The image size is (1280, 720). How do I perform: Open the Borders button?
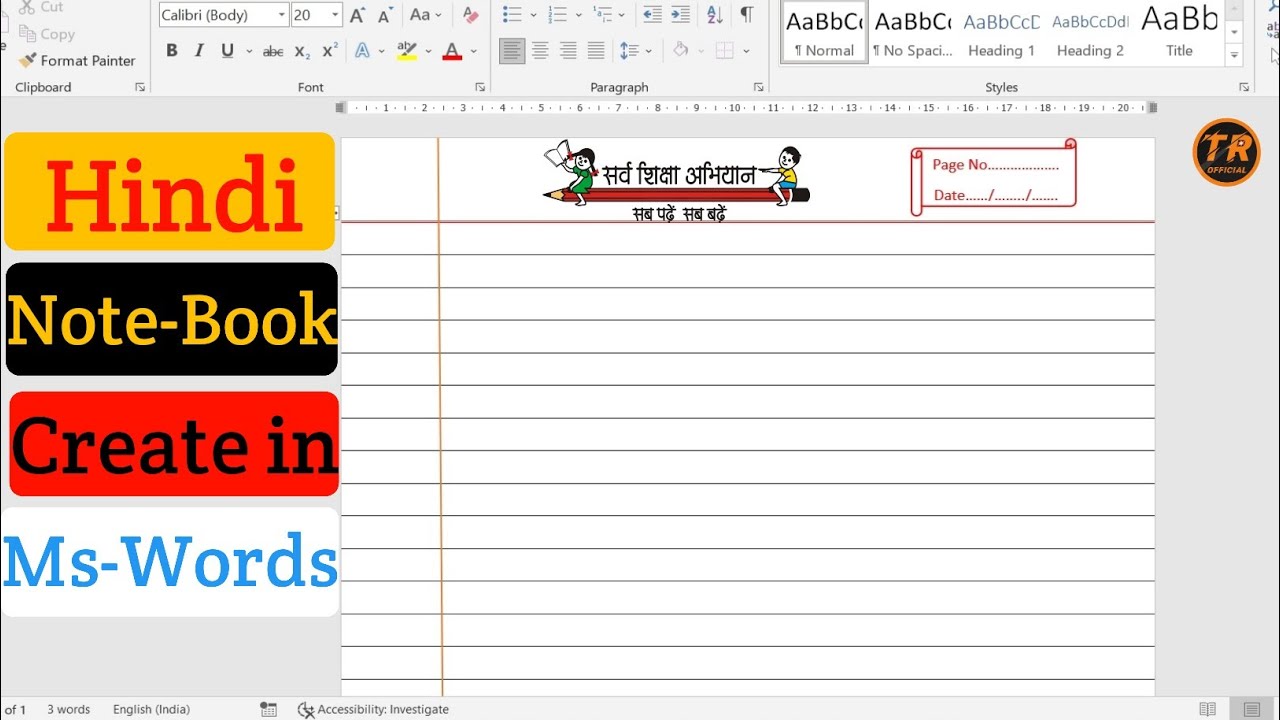click(725, 51)
